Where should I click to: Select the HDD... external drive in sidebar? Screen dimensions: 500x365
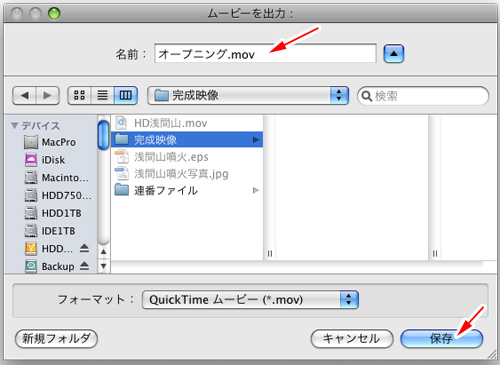click(50, 248)
